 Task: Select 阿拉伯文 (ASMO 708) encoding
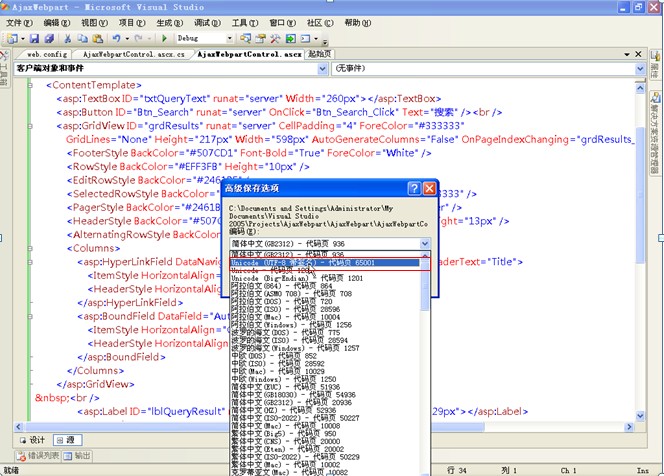tap(325, 293)
